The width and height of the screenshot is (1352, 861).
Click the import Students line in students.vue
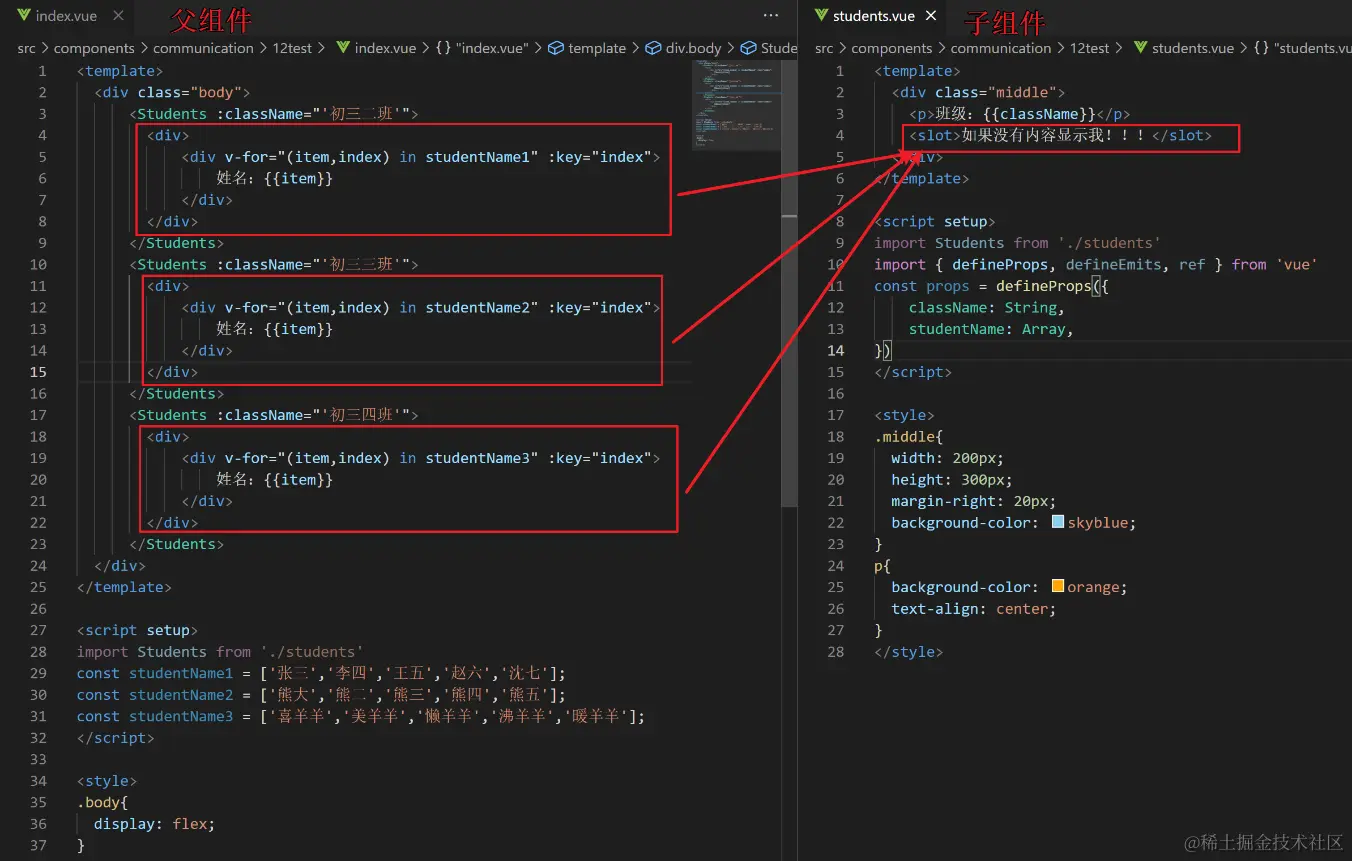(x=1017, y=243)
